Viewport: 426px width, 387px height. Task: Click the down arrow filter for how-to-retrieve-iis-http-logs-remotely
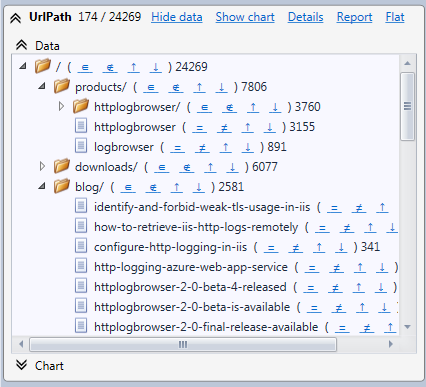coord(392,228)
